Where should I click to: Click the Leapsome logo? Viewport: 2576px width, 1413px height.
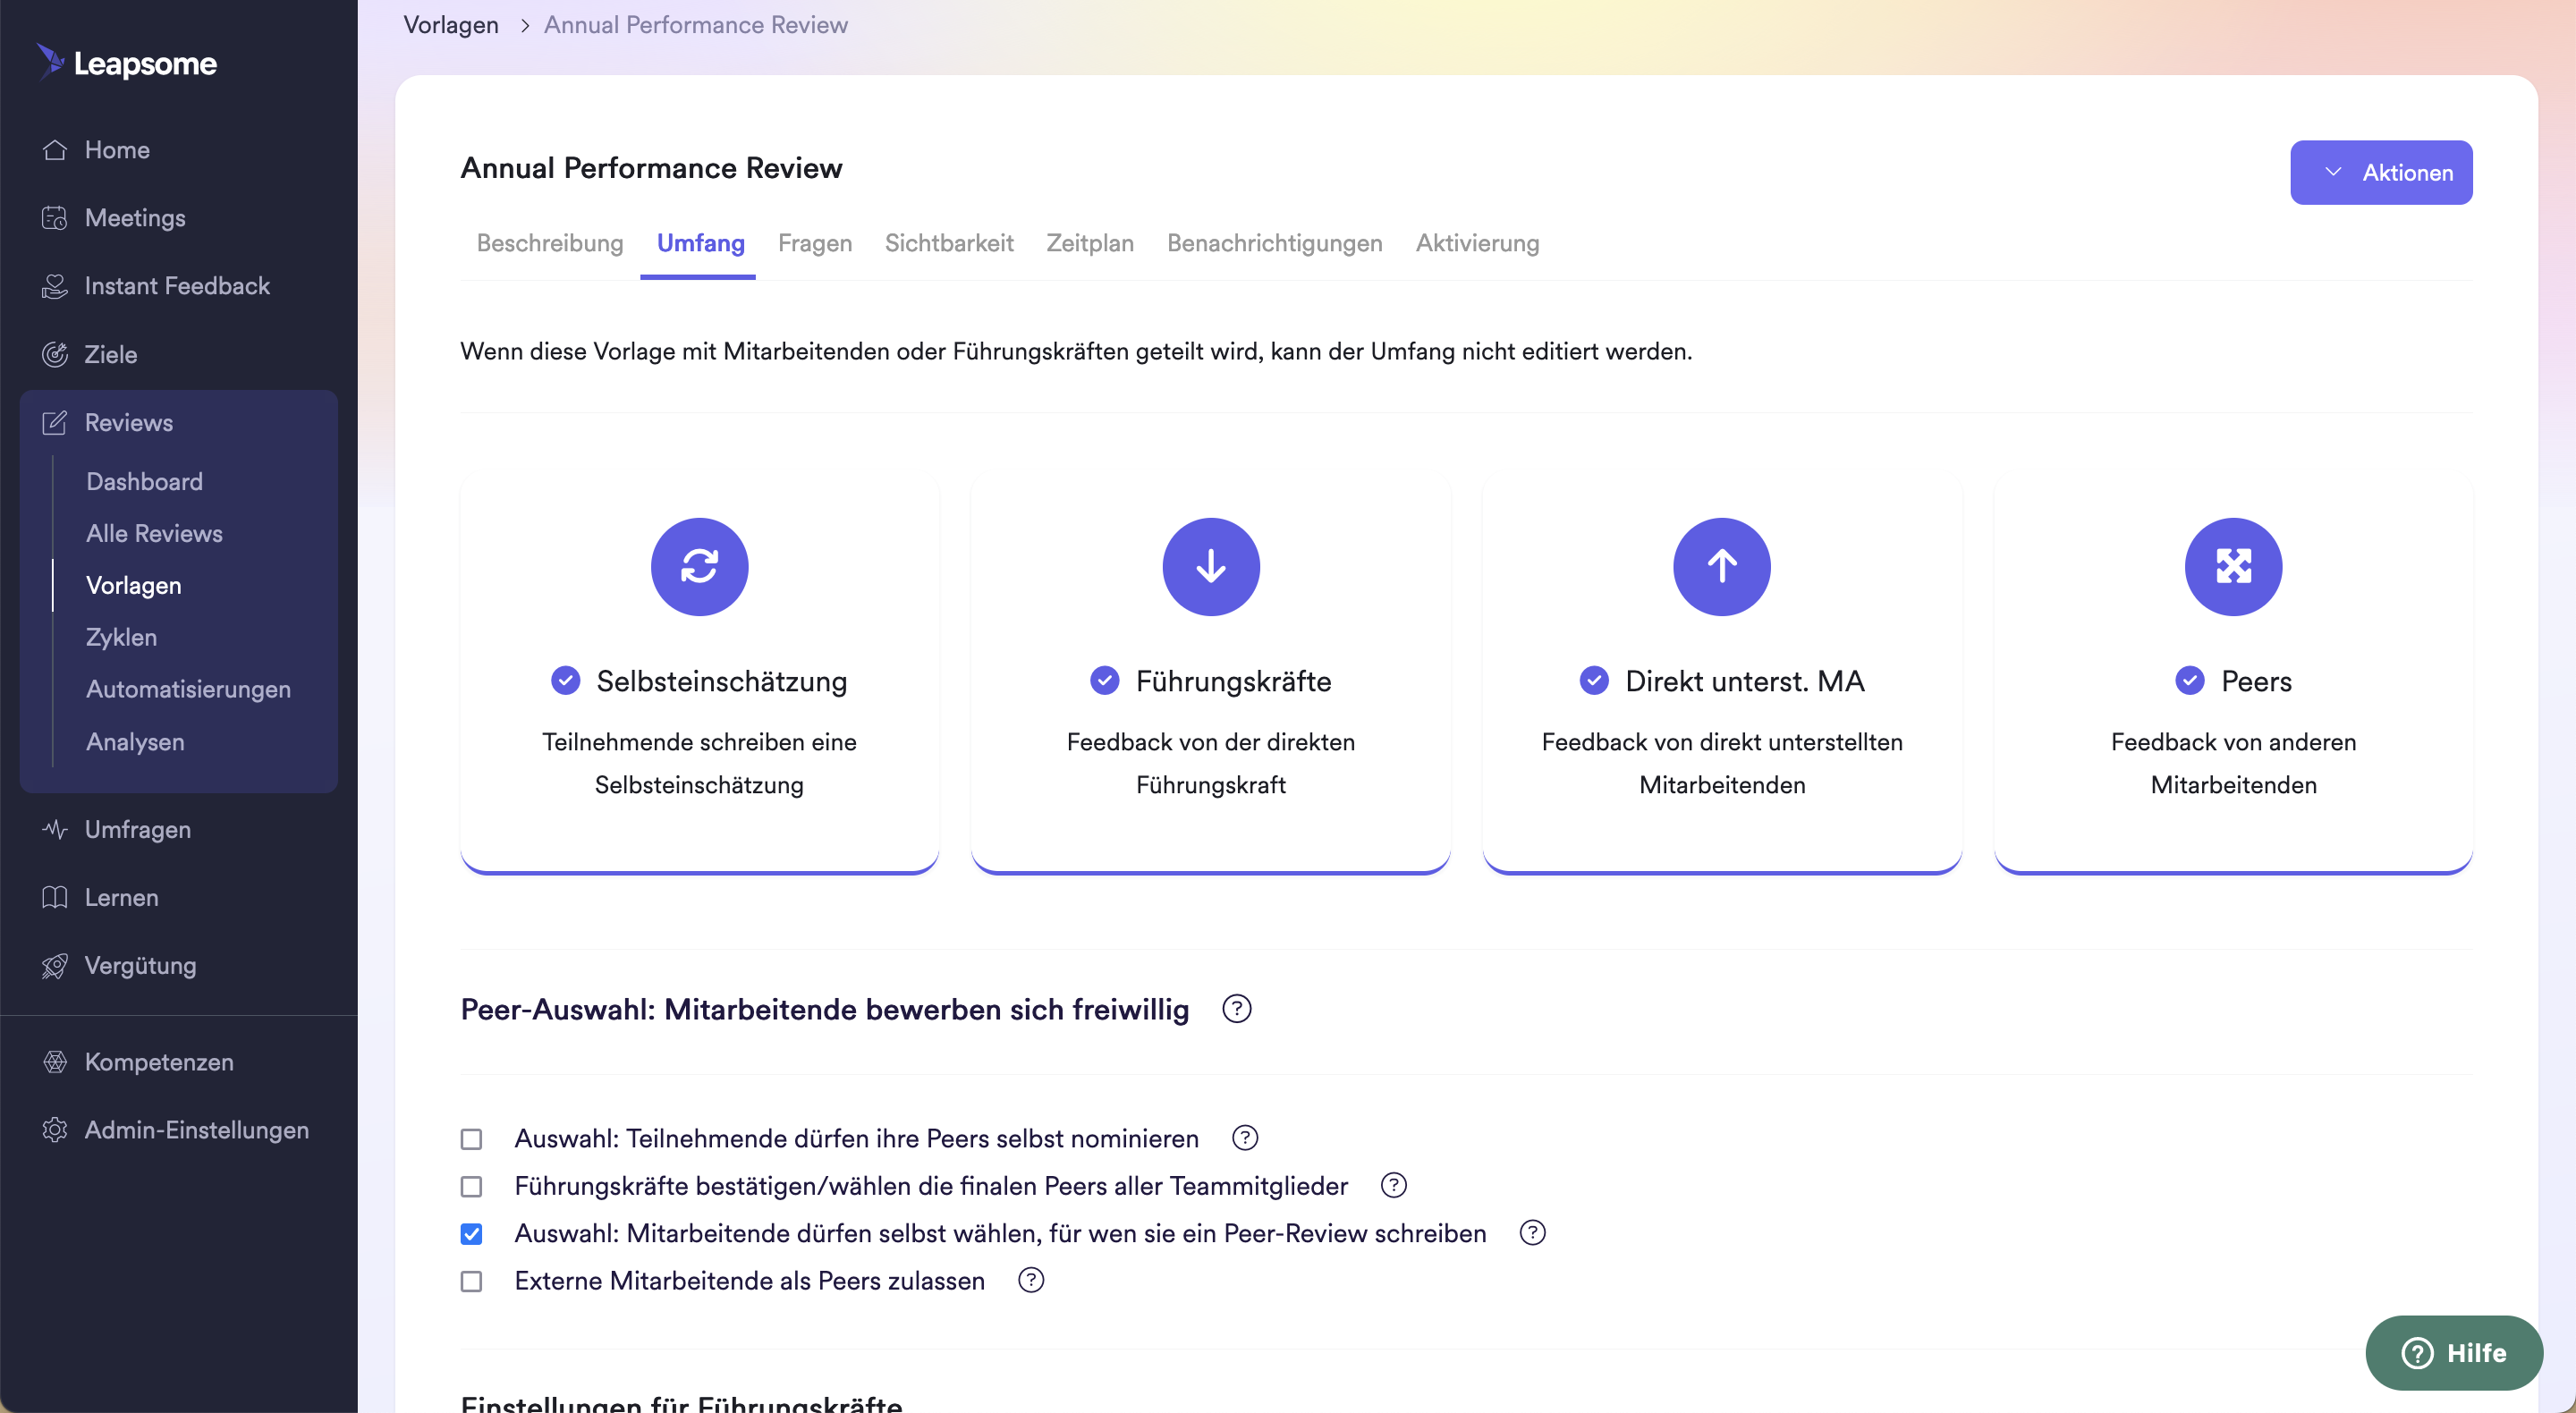point(127,62)
